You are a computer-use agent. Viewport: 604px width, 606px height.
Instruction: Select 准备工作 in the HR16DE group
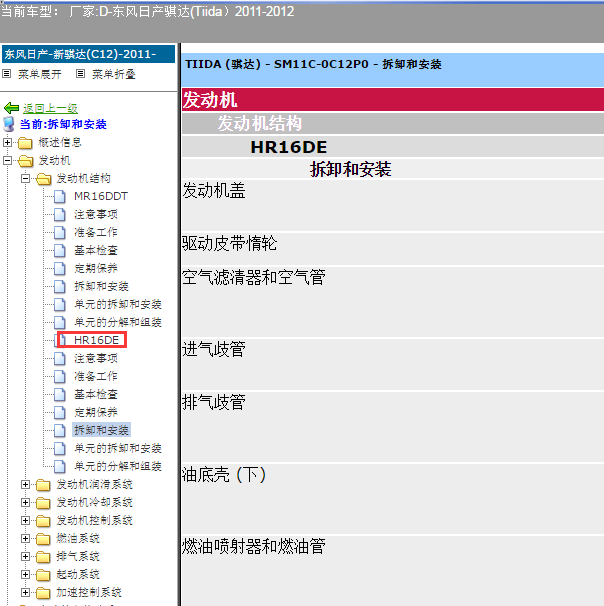coord(96,376)
